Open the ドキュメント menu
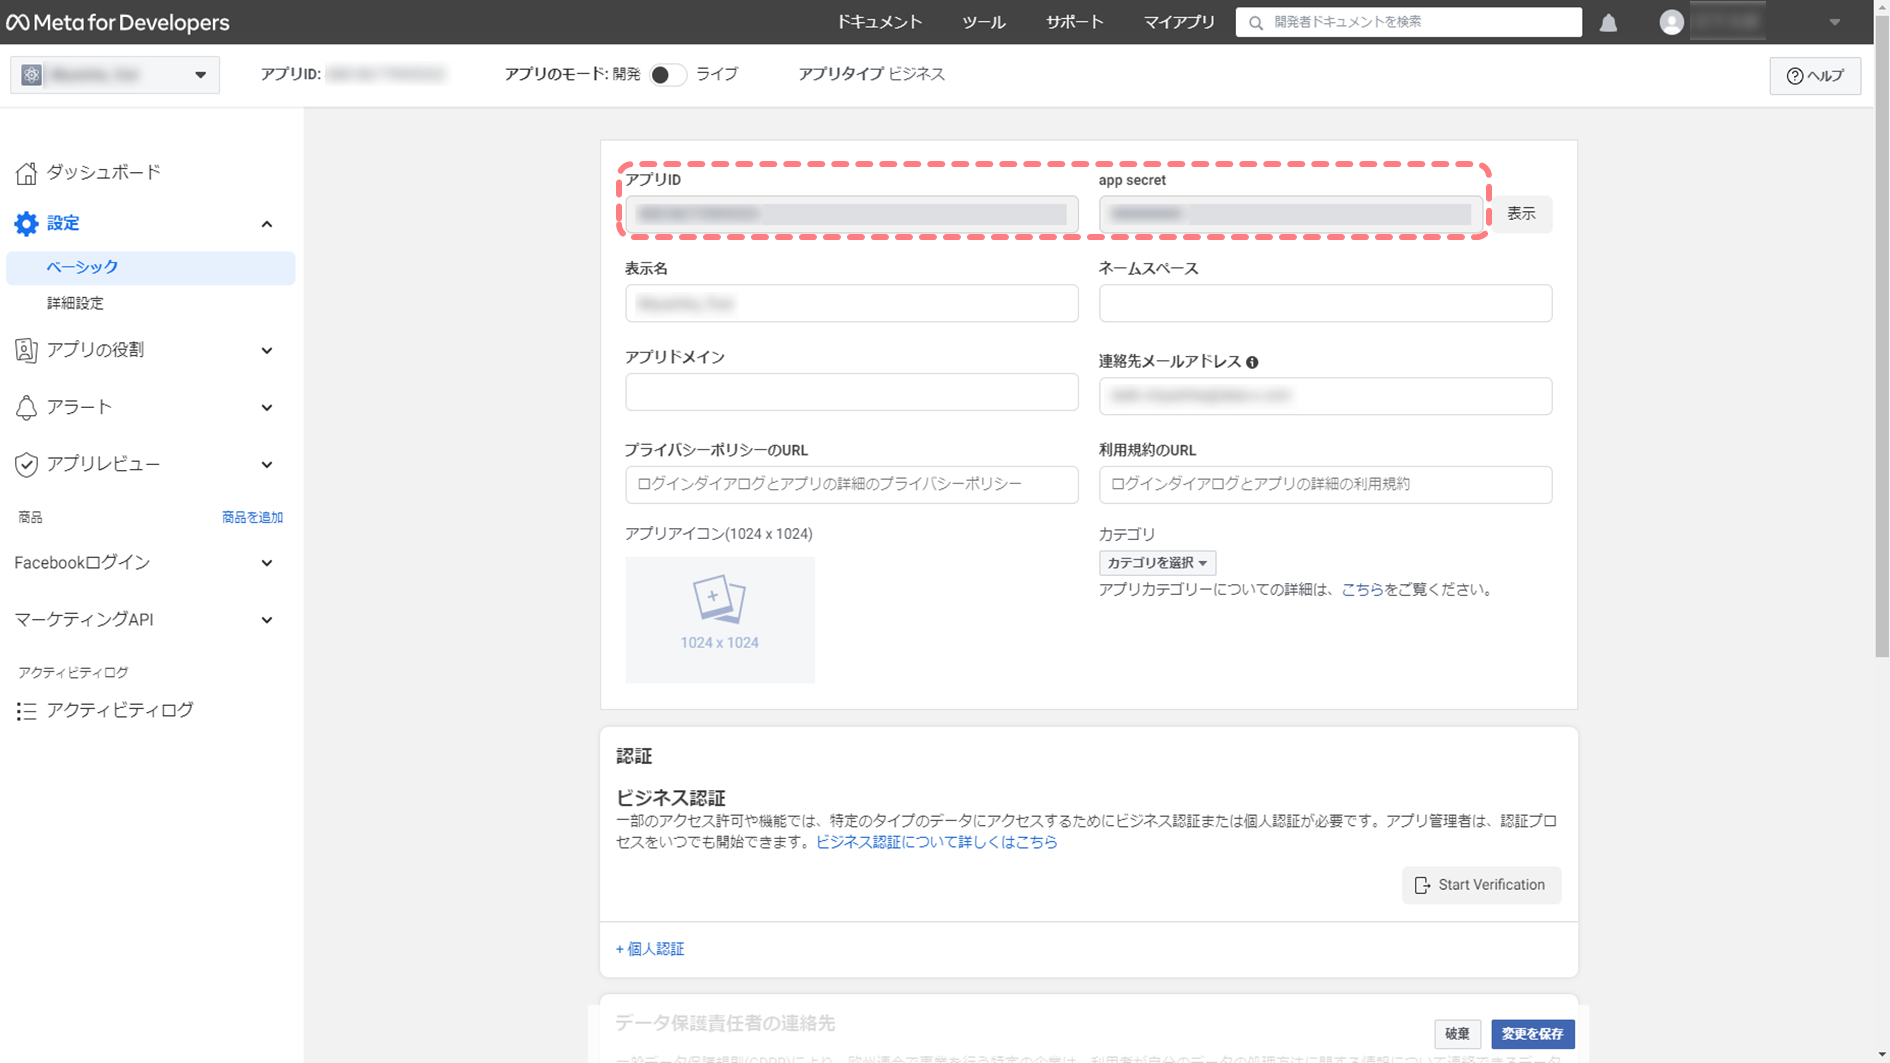 point(880,22)
